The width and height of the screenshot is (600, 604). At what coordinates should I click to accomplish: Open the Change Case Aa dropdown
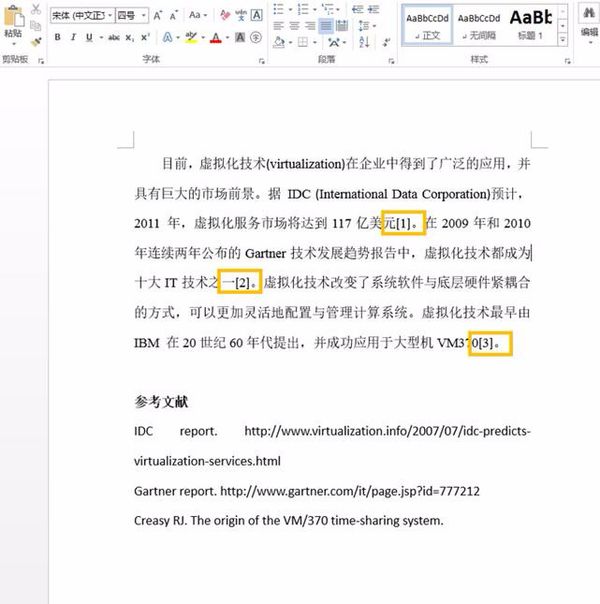[198, 15]
